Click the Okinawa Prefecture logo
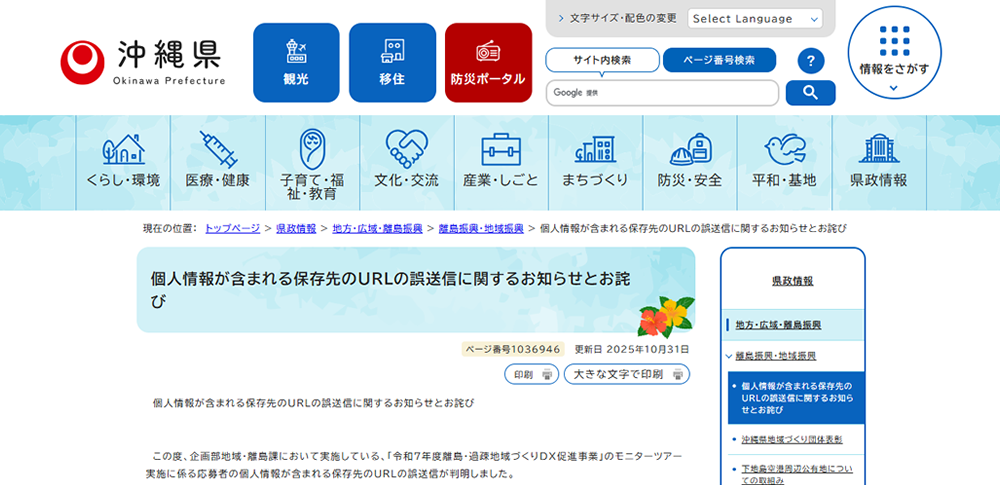The image size is (1000, 485). 142,62
